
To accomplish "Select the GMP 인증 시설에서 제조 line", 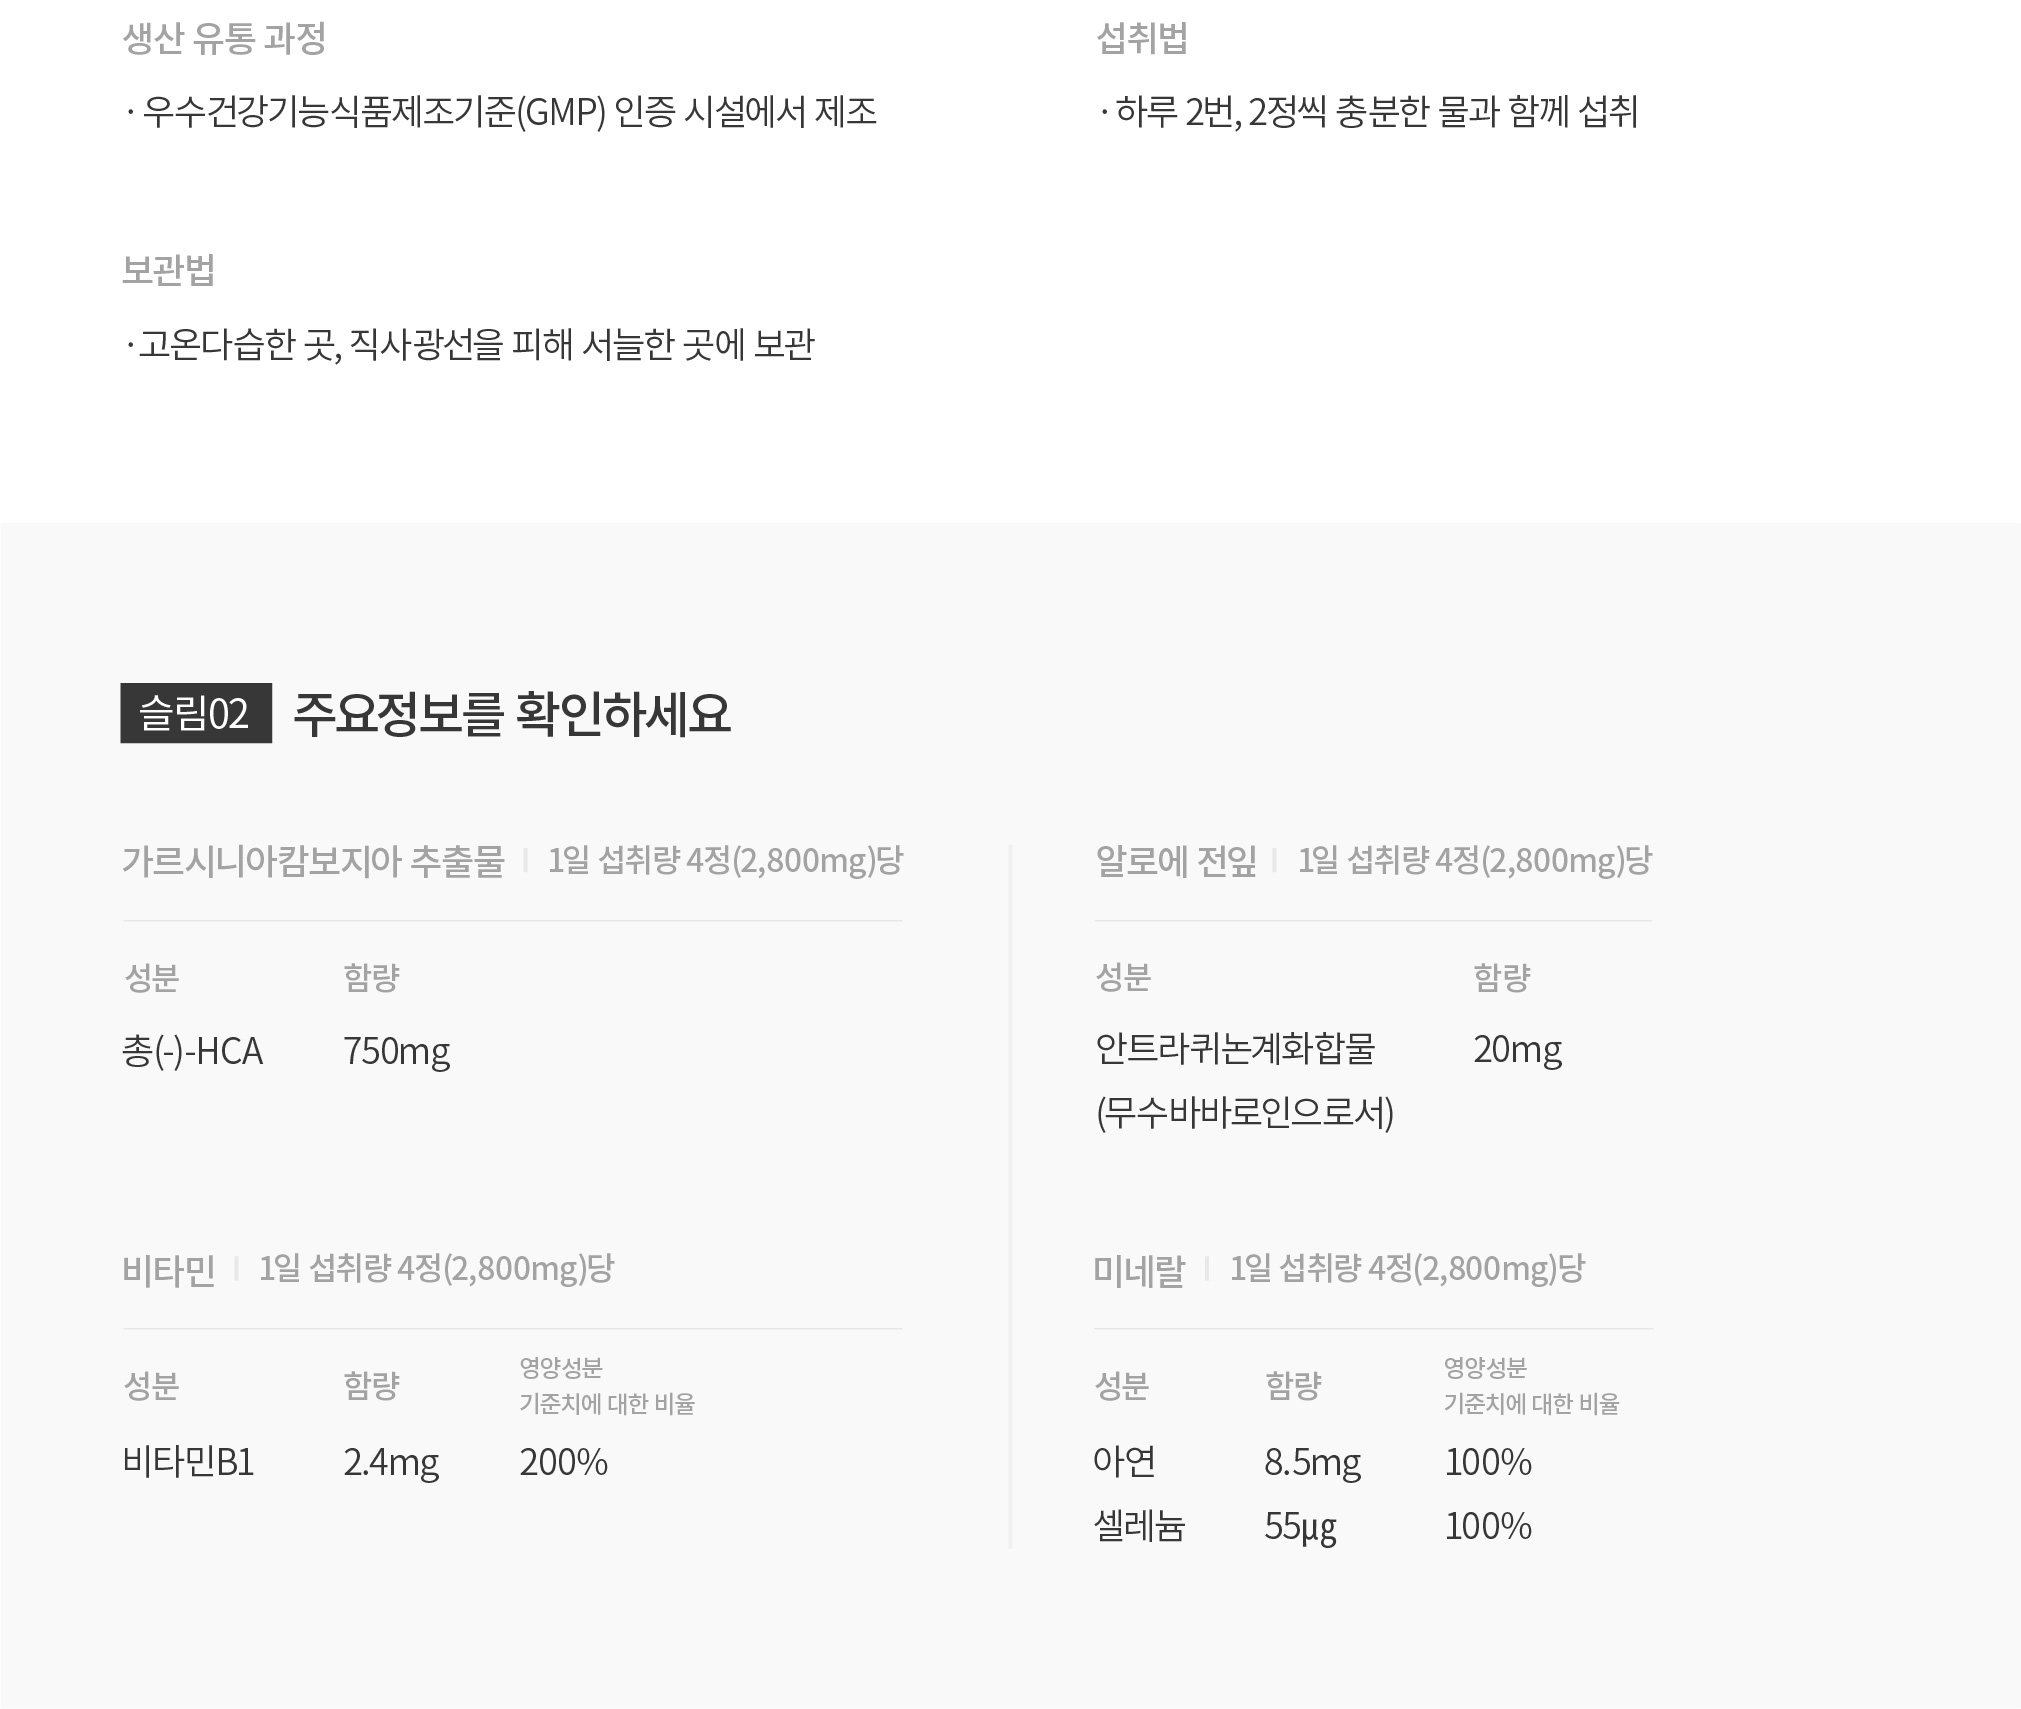I will (500, 111).
